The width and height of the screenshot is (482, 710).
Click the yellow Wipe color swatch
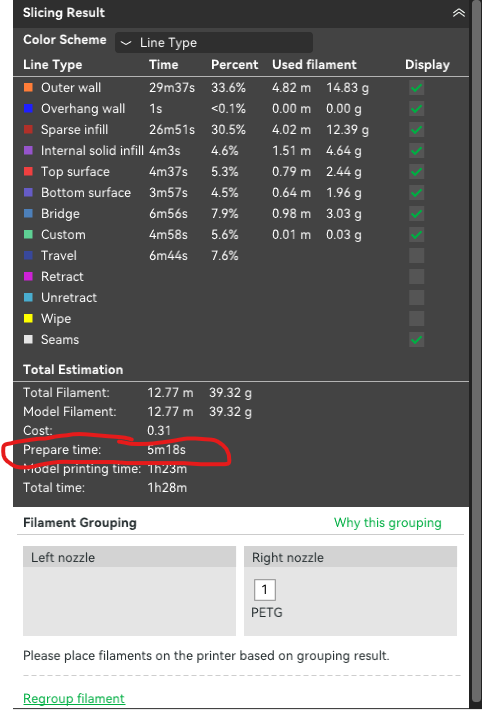coord(29,318)
